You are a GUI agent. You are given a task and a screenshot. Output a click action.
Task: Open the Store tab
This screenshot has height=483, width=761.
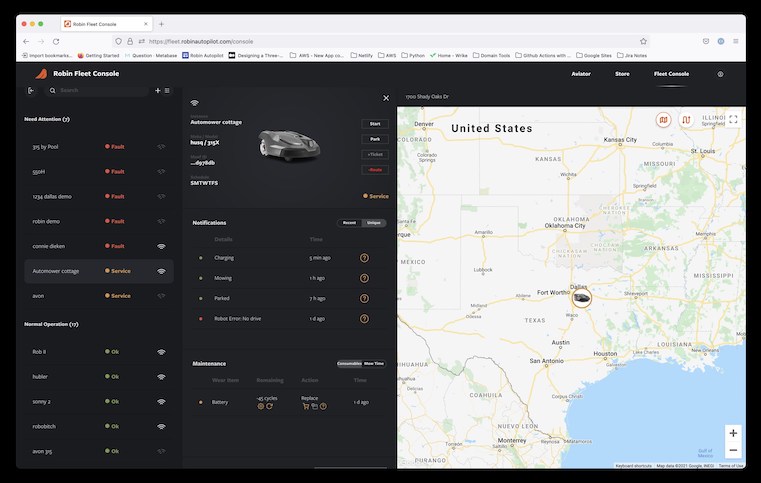click(x=622, y=74)
